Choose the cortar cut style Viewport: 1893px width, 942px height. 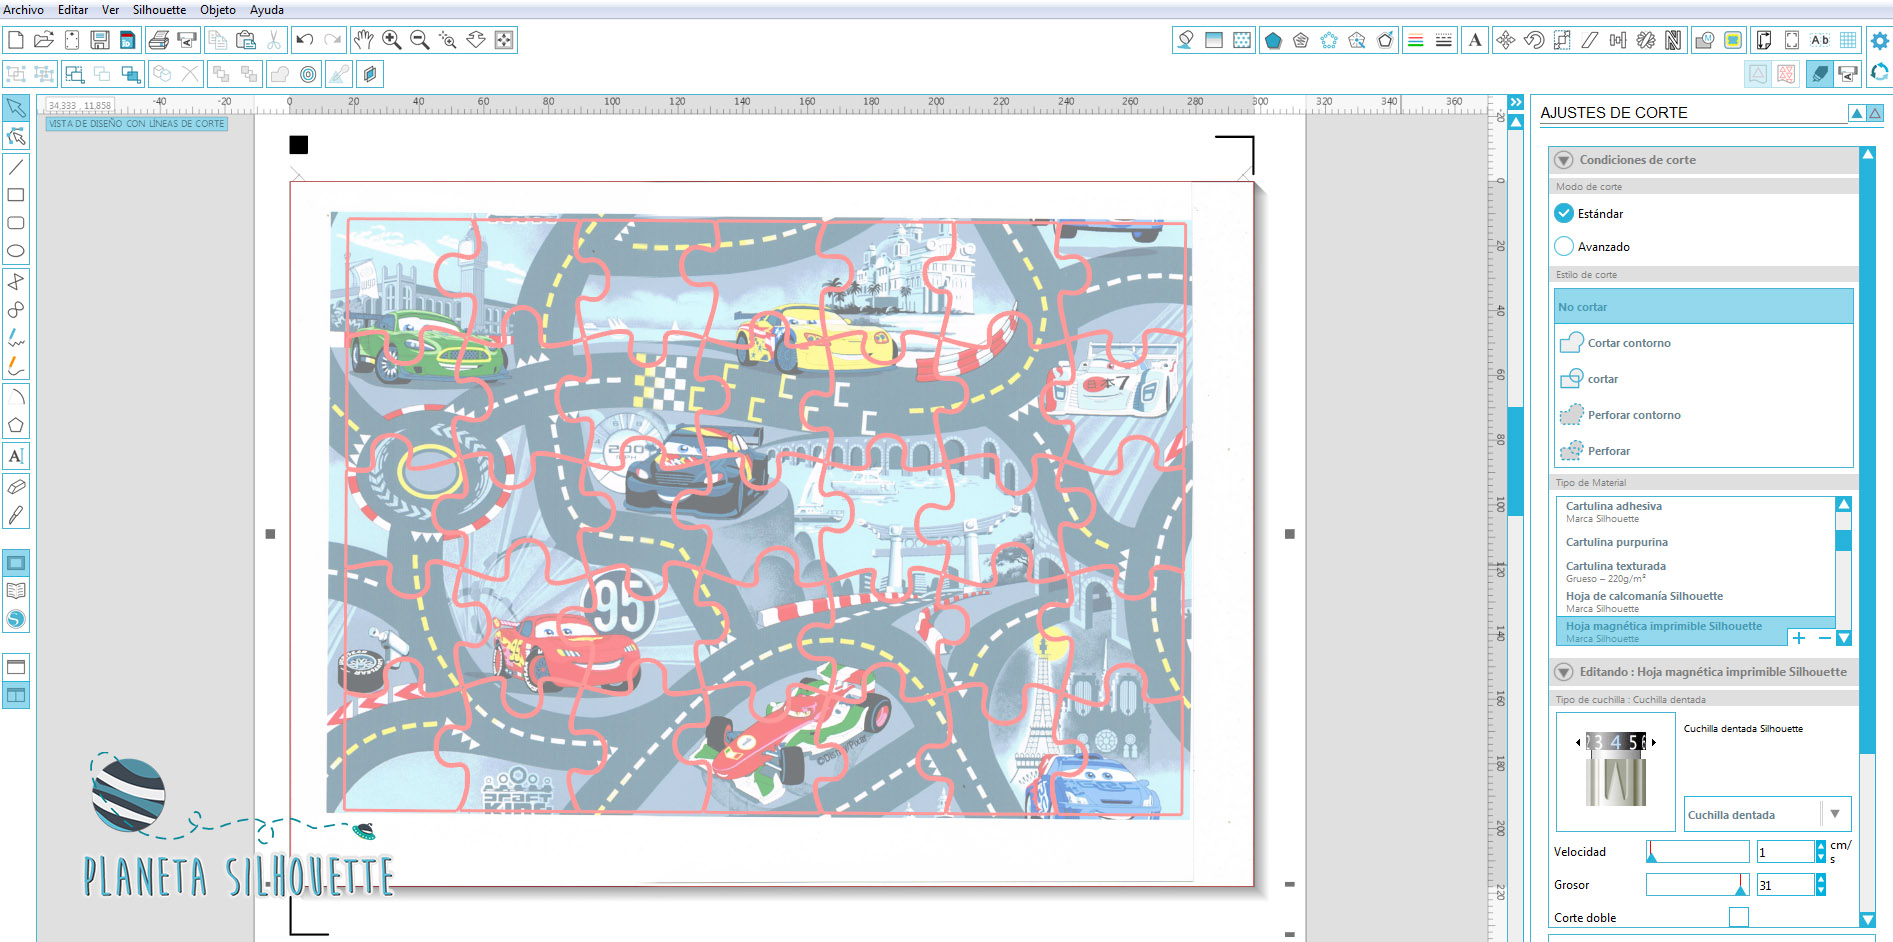click(x=1704, y=378)
